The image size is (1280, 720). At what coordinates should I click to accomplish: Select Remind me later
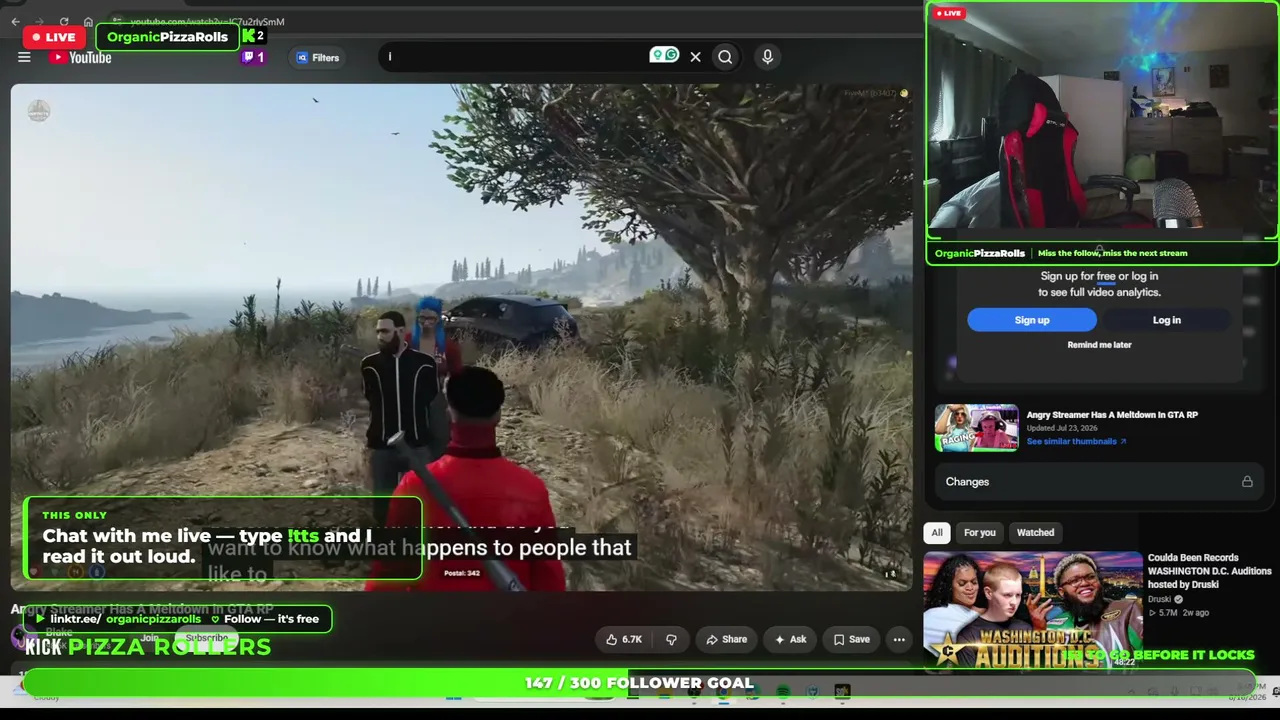(1099, 345)
